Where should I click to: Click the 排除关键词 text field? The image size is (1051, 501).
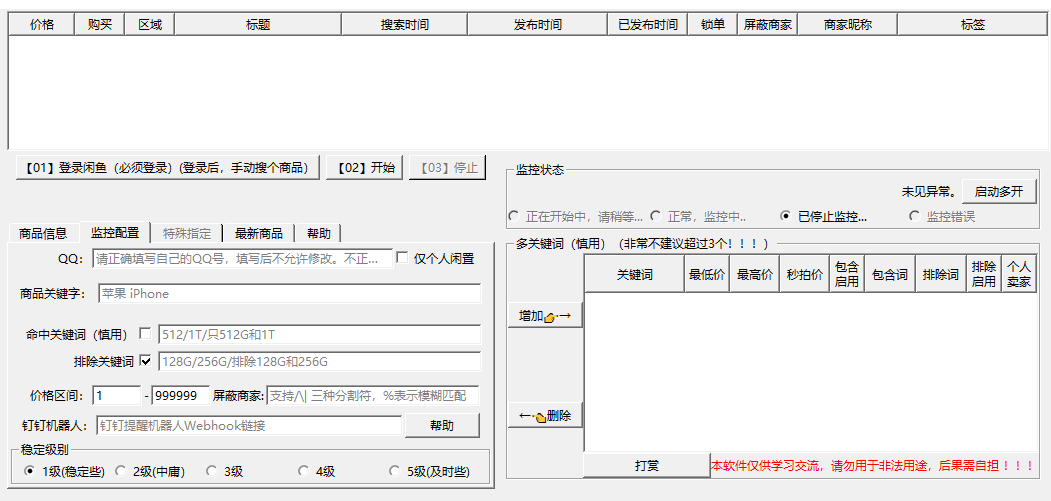pyautogui.click(x=319, y=361)
